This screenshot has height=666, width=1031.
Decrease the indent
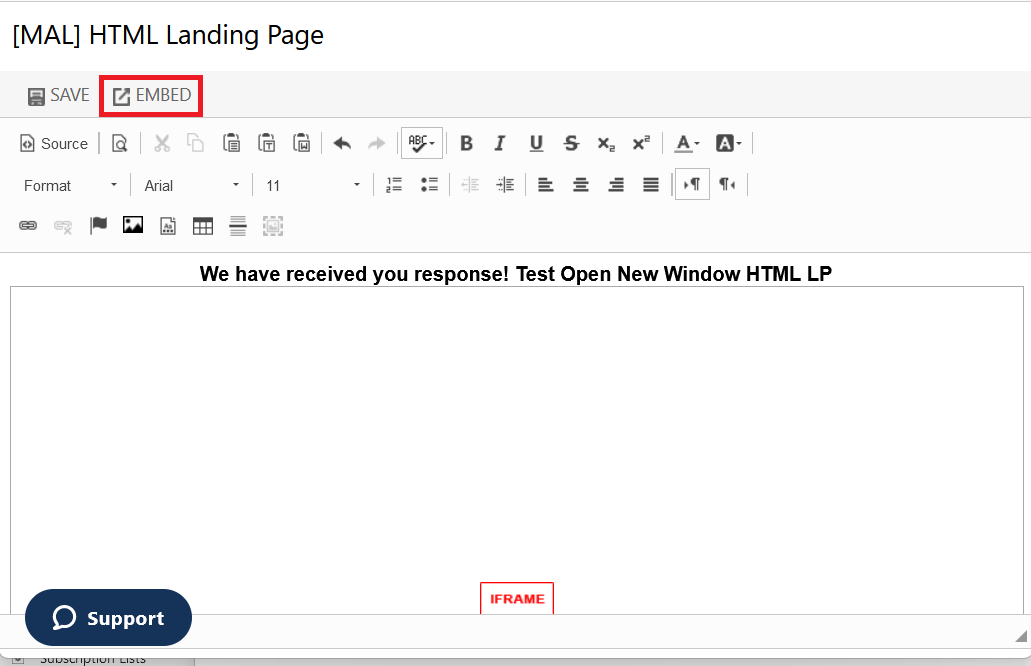470,185
